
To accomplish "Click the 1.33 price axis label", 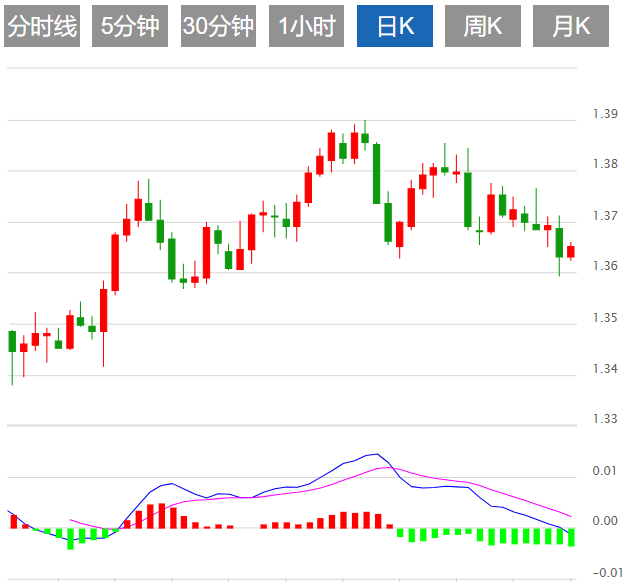I will 603,419.
